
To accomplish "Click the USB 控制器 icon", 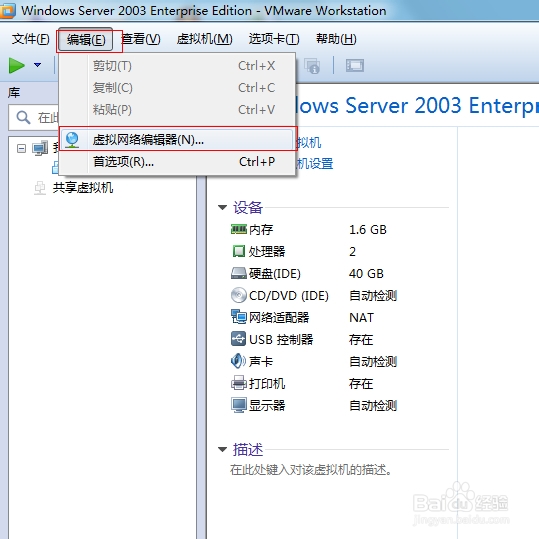I will (x=239, y=339).
